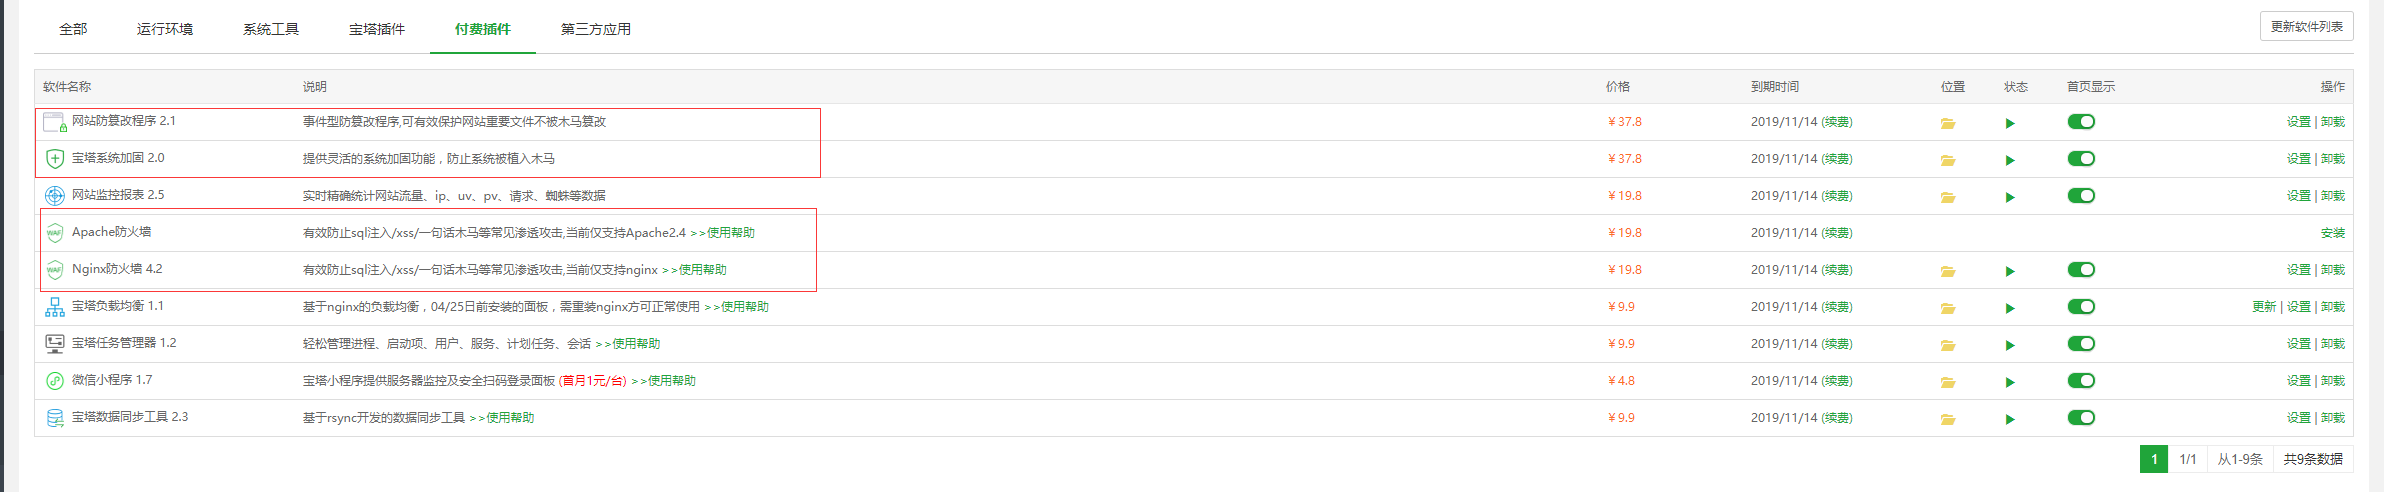Screen dimensions: 2384x492
Task: Select page 1 in pagination
Action: [x=2154, y=459]
